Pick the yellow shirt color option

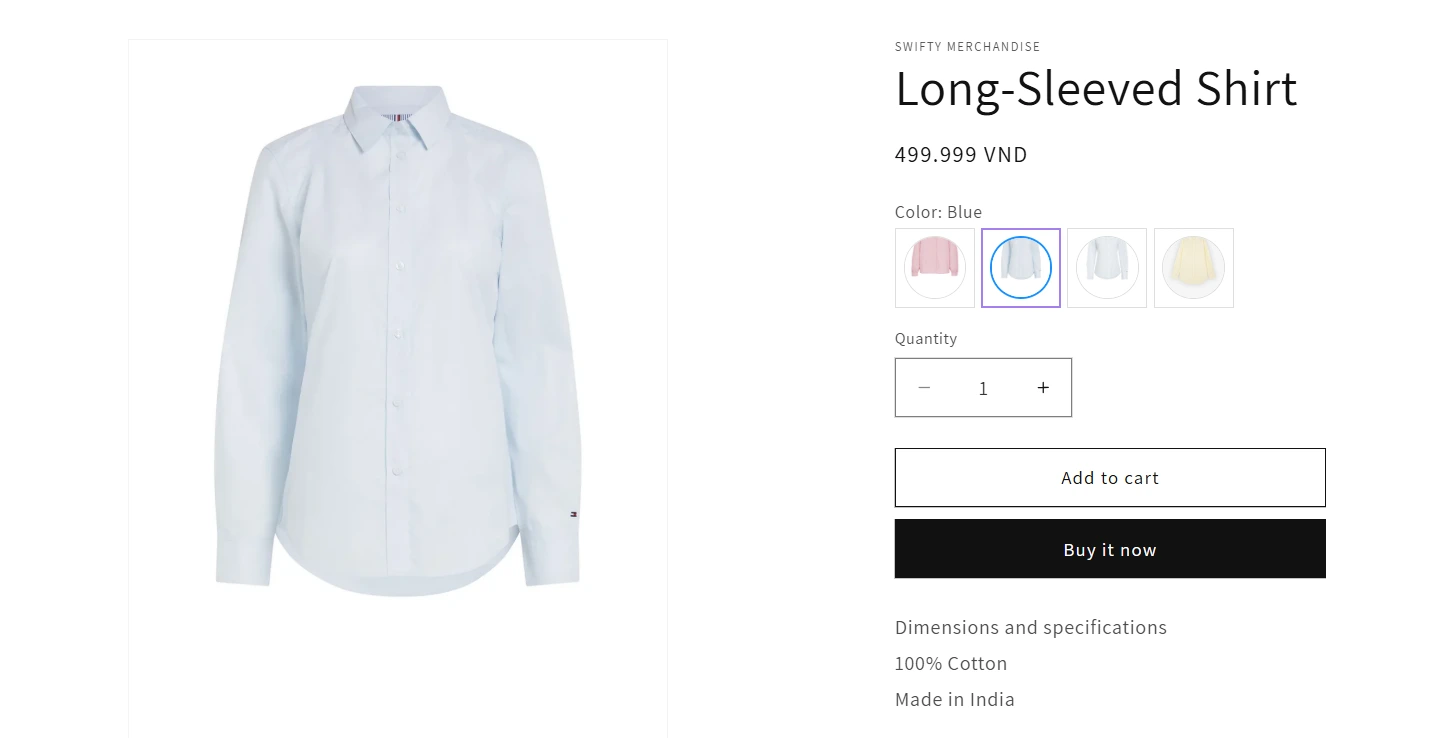(x=1194, y=268)
